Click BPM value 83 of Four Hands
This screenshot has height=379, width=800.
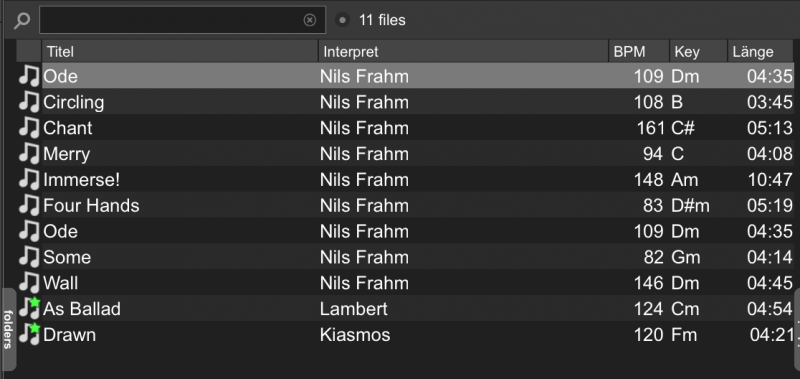point(653,206)
